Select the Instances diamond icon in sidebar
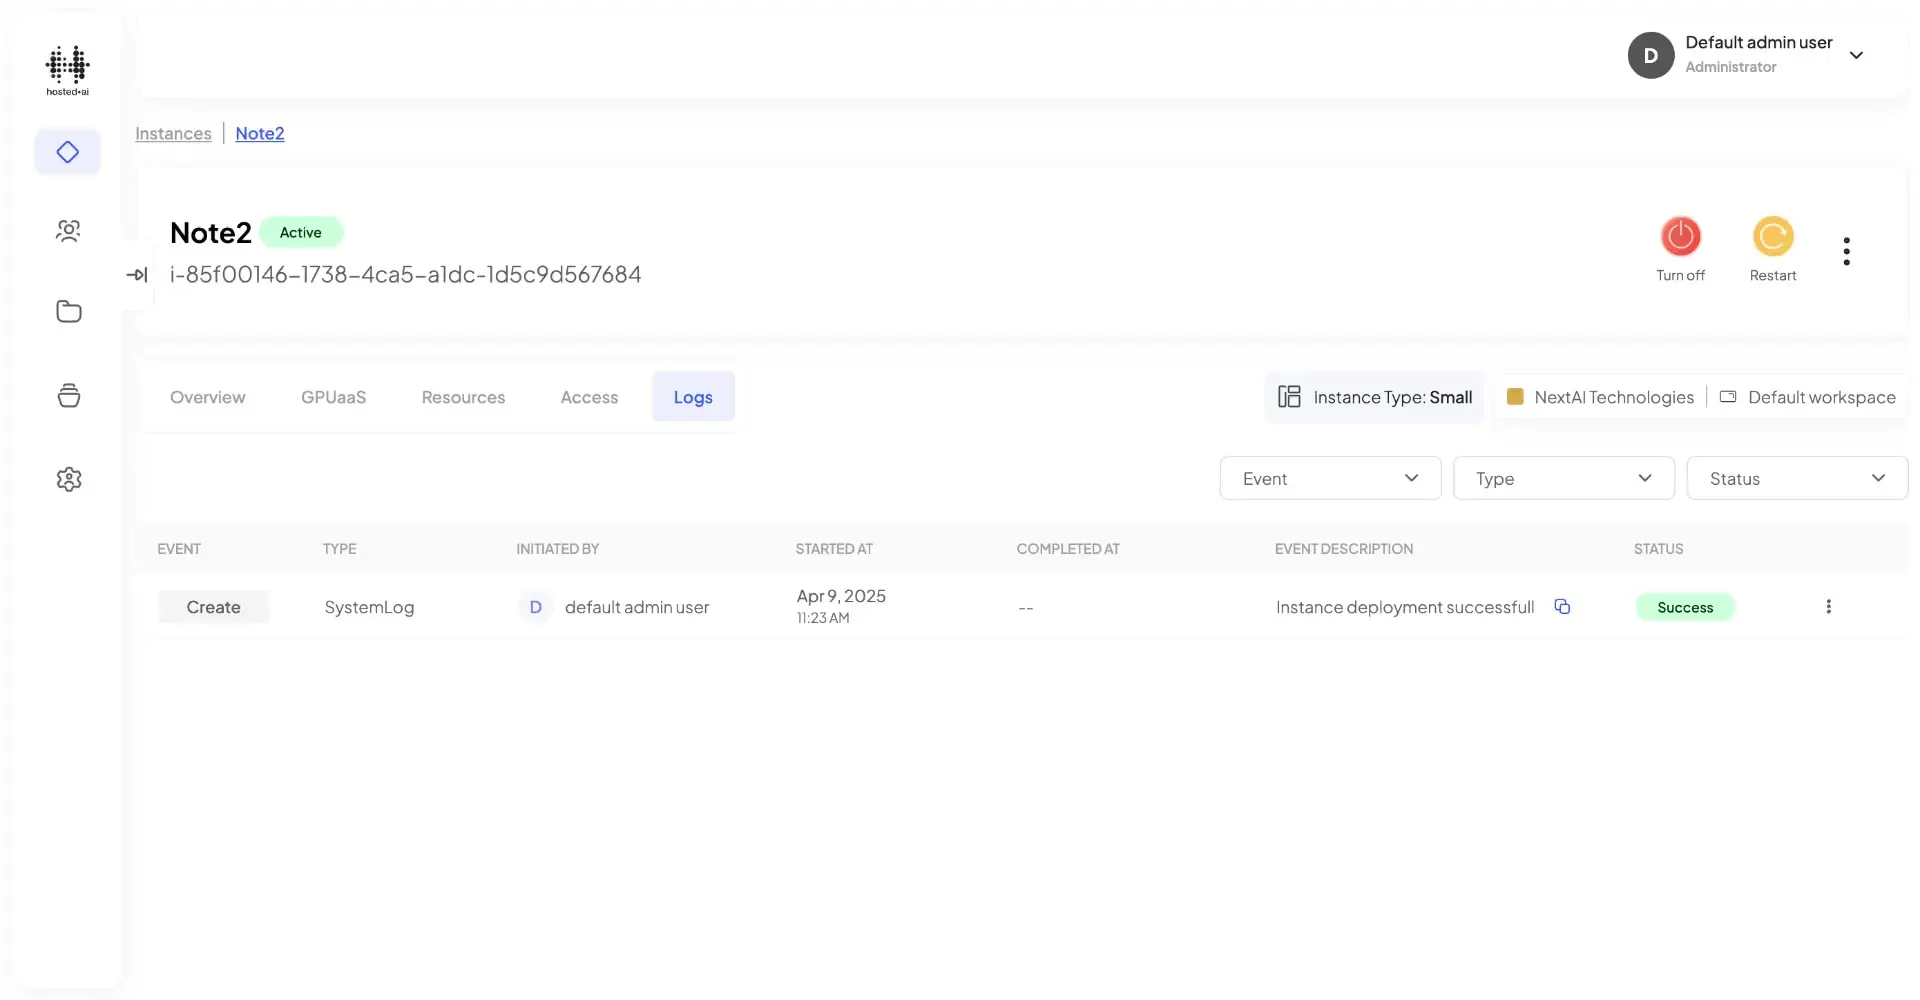1920x1000 pixels. (67, 152)
